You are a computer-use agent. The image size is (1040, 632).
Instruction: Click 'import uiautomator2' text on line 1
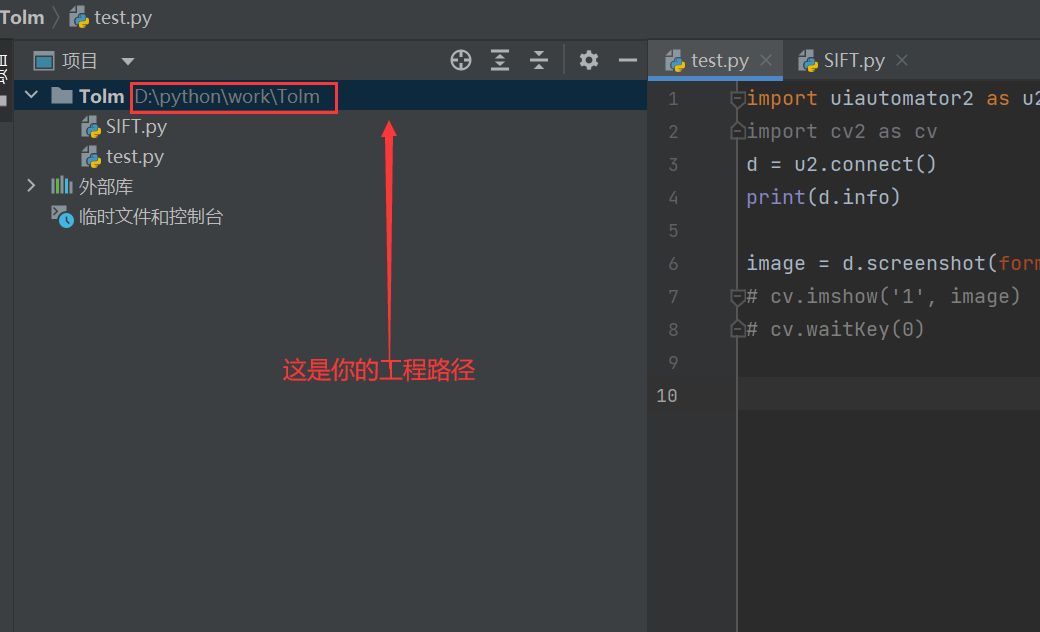click(860, 99)
